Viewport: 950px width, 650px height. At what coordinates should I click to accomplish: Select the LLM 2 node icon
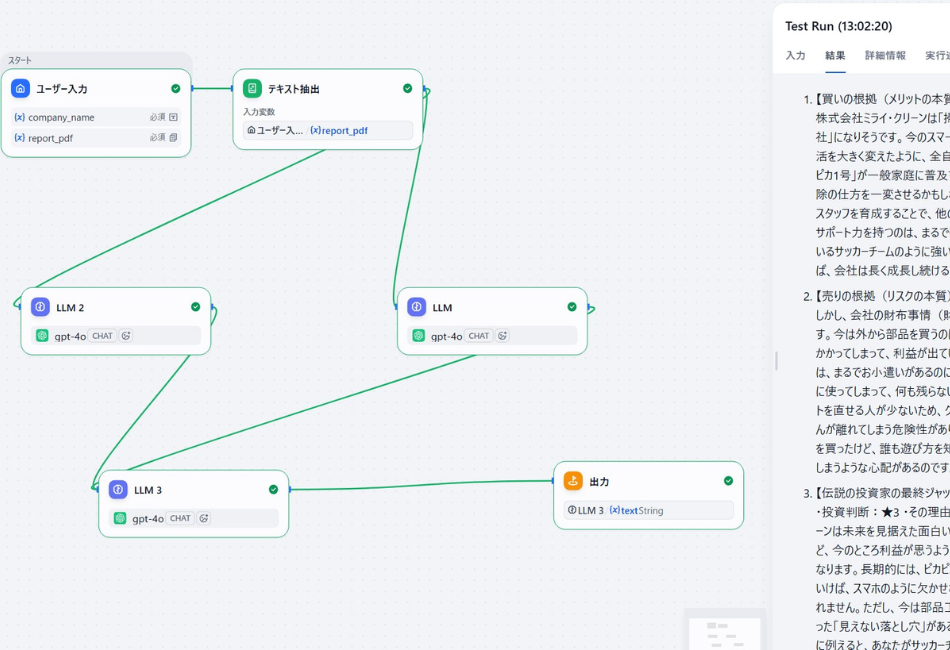[x=40, y=307]
